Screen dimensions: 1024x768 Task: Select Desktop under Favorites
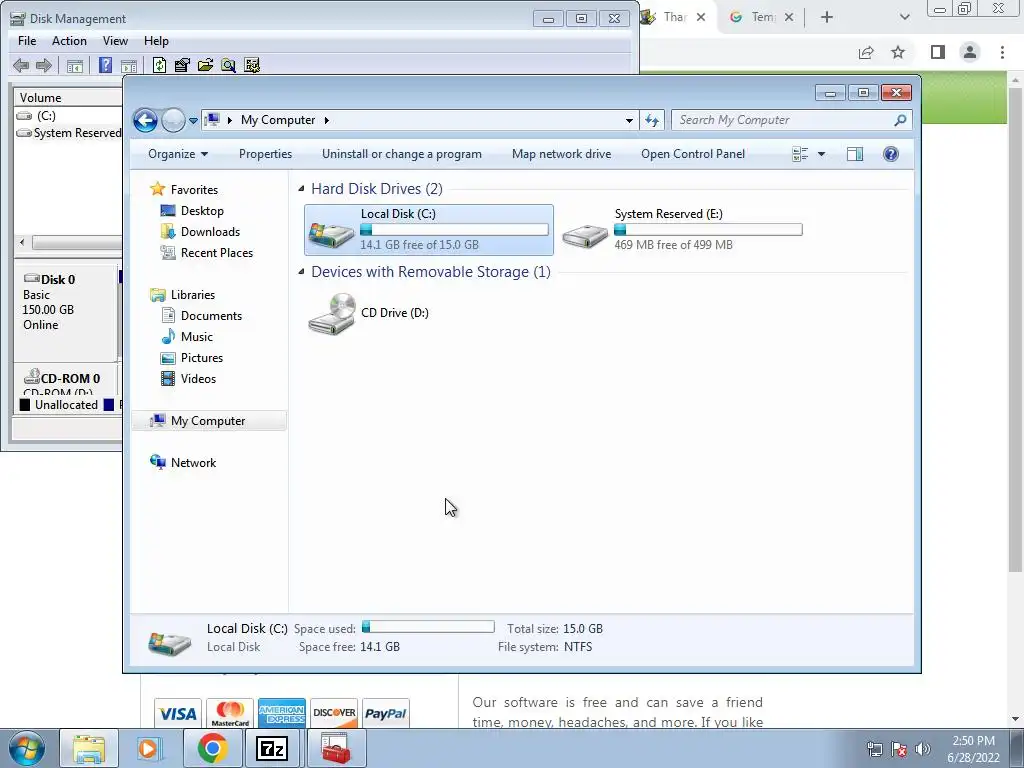tap(202, 211)
